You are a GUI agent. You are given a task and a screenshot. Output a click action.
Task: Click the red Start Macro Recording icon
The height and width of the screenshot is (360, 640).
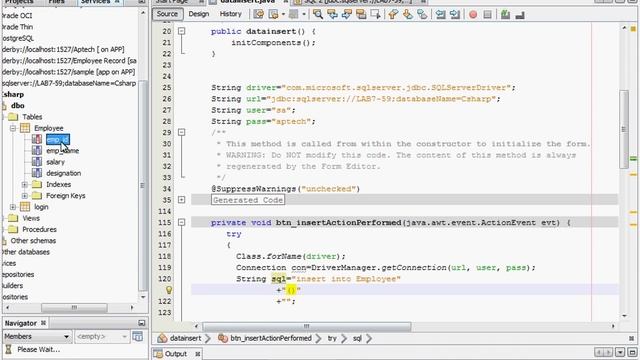coord(473,15)
